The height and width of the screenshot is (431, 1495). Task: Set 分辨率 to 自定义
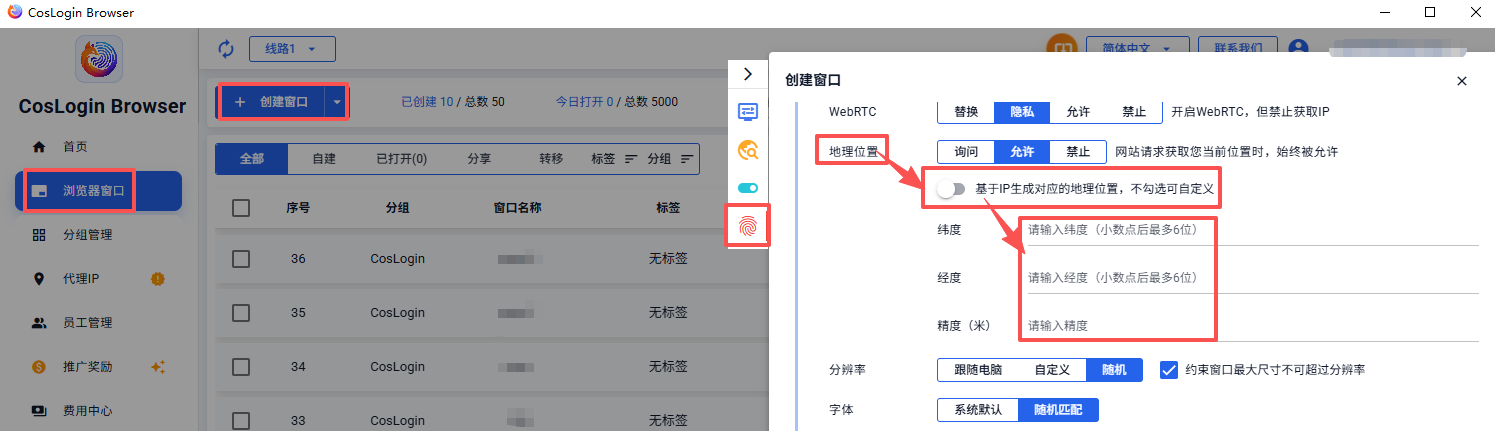(1052, 370)
